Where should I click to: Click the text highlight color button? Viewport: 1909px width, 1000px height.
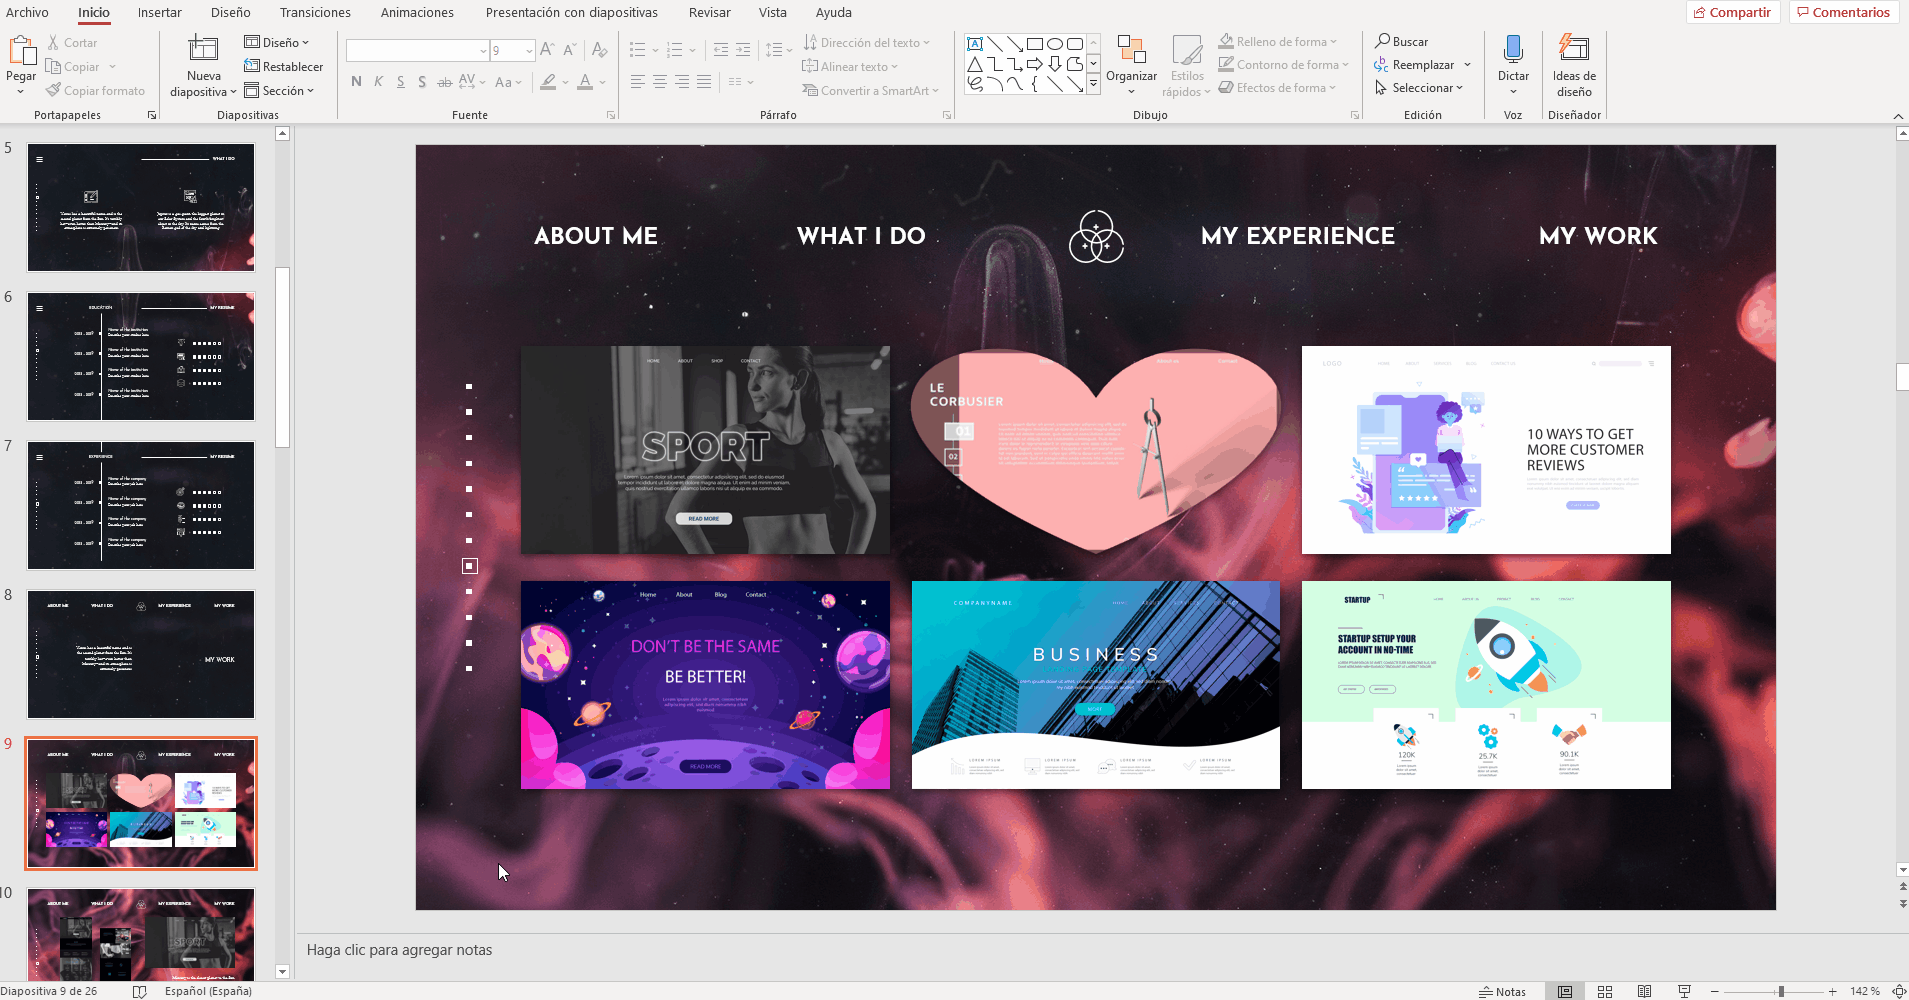[x=548, y=82]
